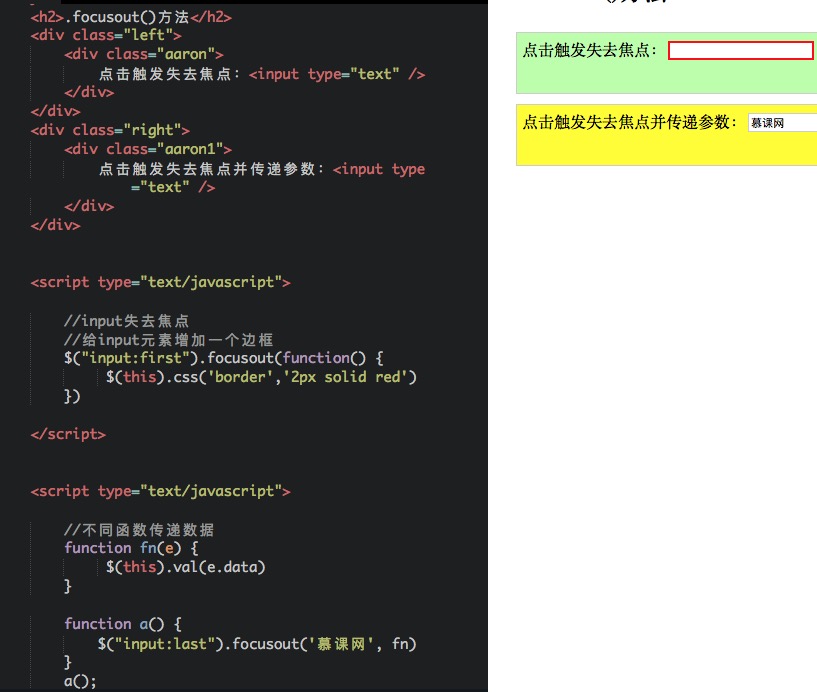Image resolution: width=817 pixels, height=692 pixels.
Task: Click the input containing 慕课网
Action: pos(783,123)
